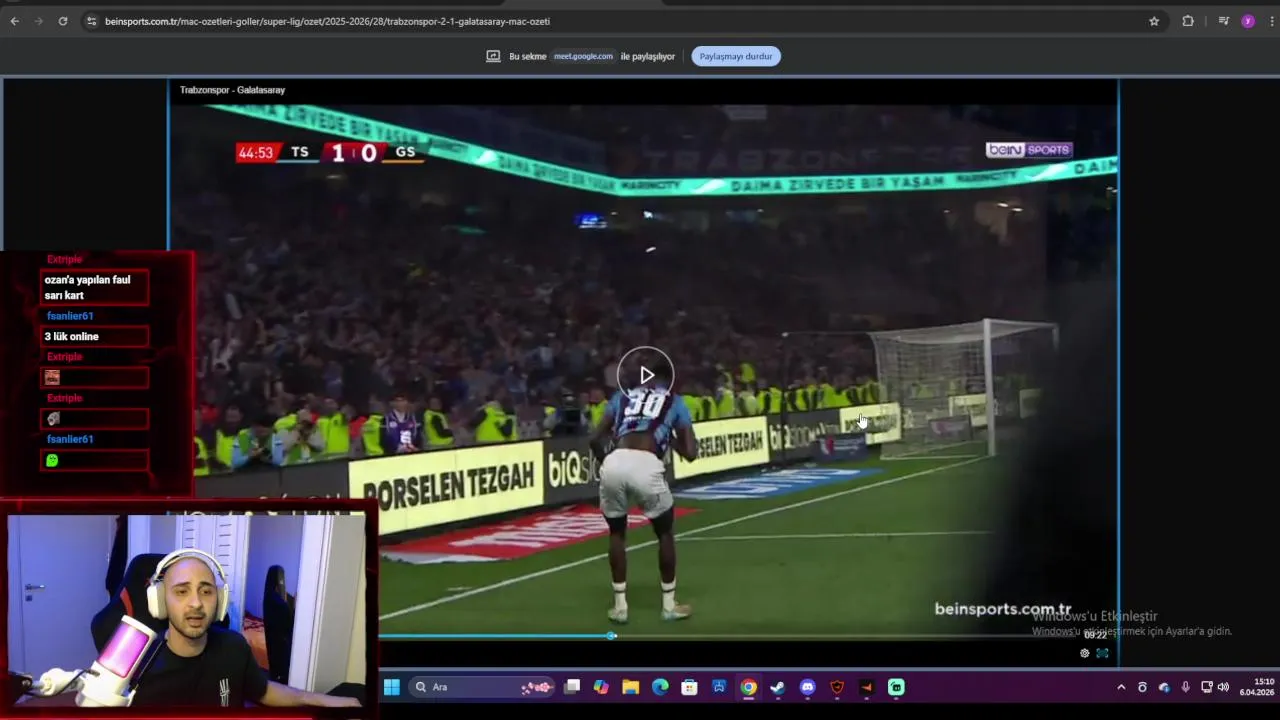Screen dimensions: 1280x720
Task: Play the Trabzonspor - Galatasaray highlight video
Action: (x=646, y=375)
